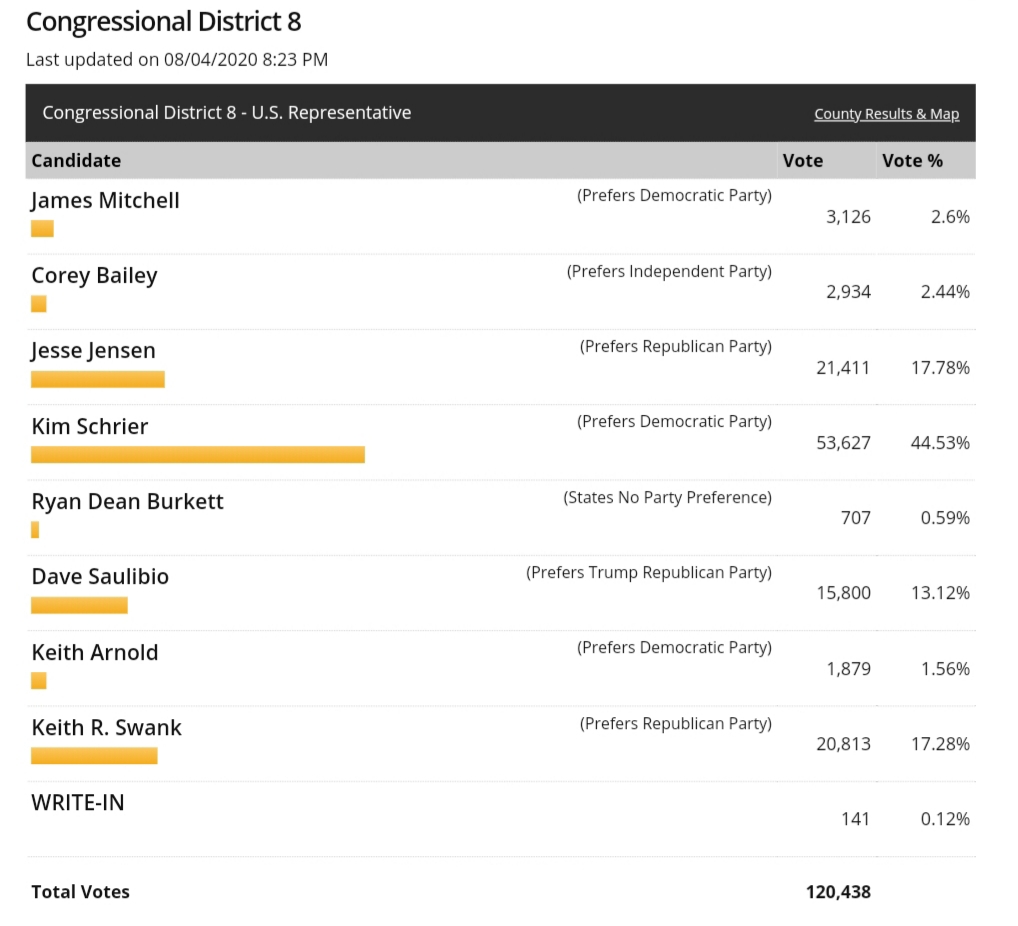
Task: Open the County Results & Map link
Action: (886, 113)
